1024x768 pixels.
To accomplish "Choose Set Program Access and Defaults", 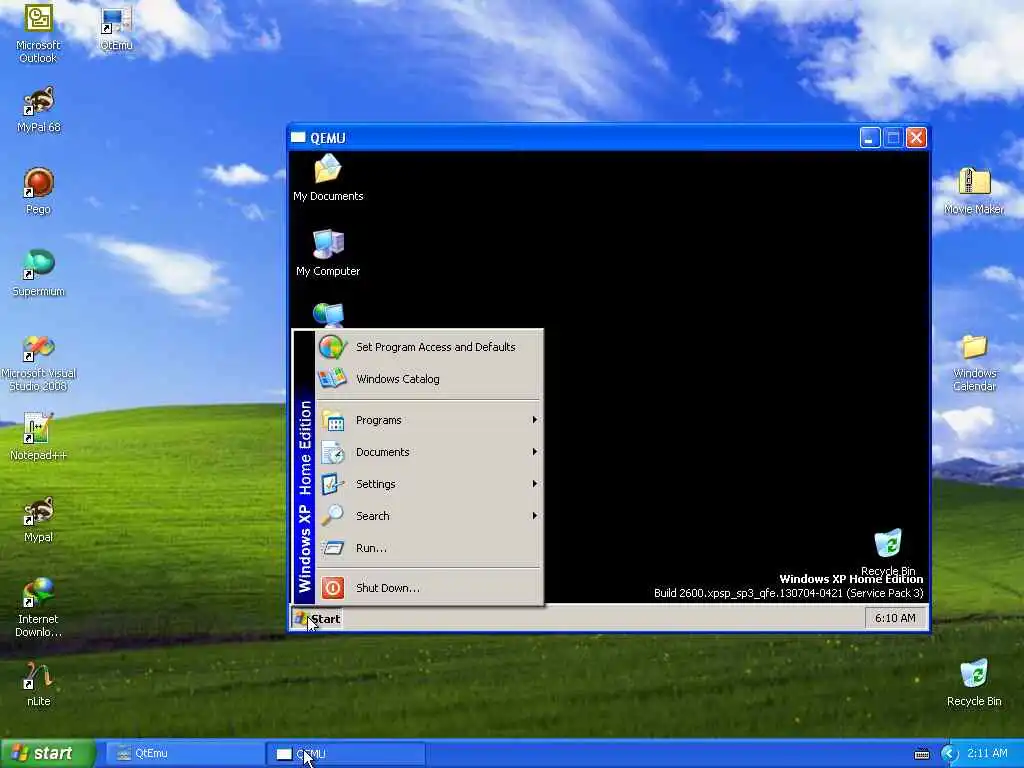I will tap(429, 347).
